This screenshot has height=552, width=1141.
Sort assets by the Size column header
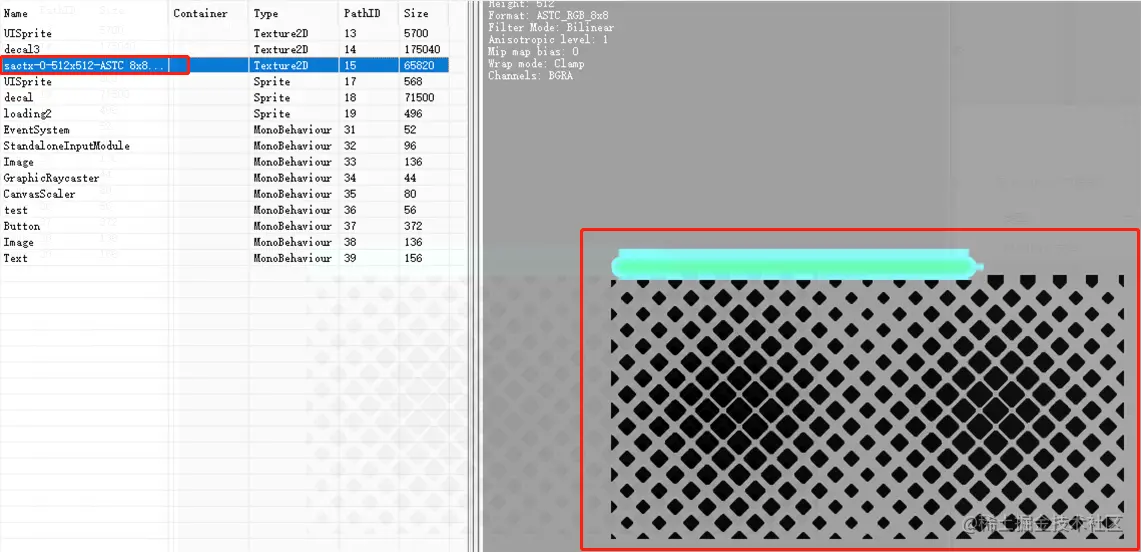pos(416,14)
